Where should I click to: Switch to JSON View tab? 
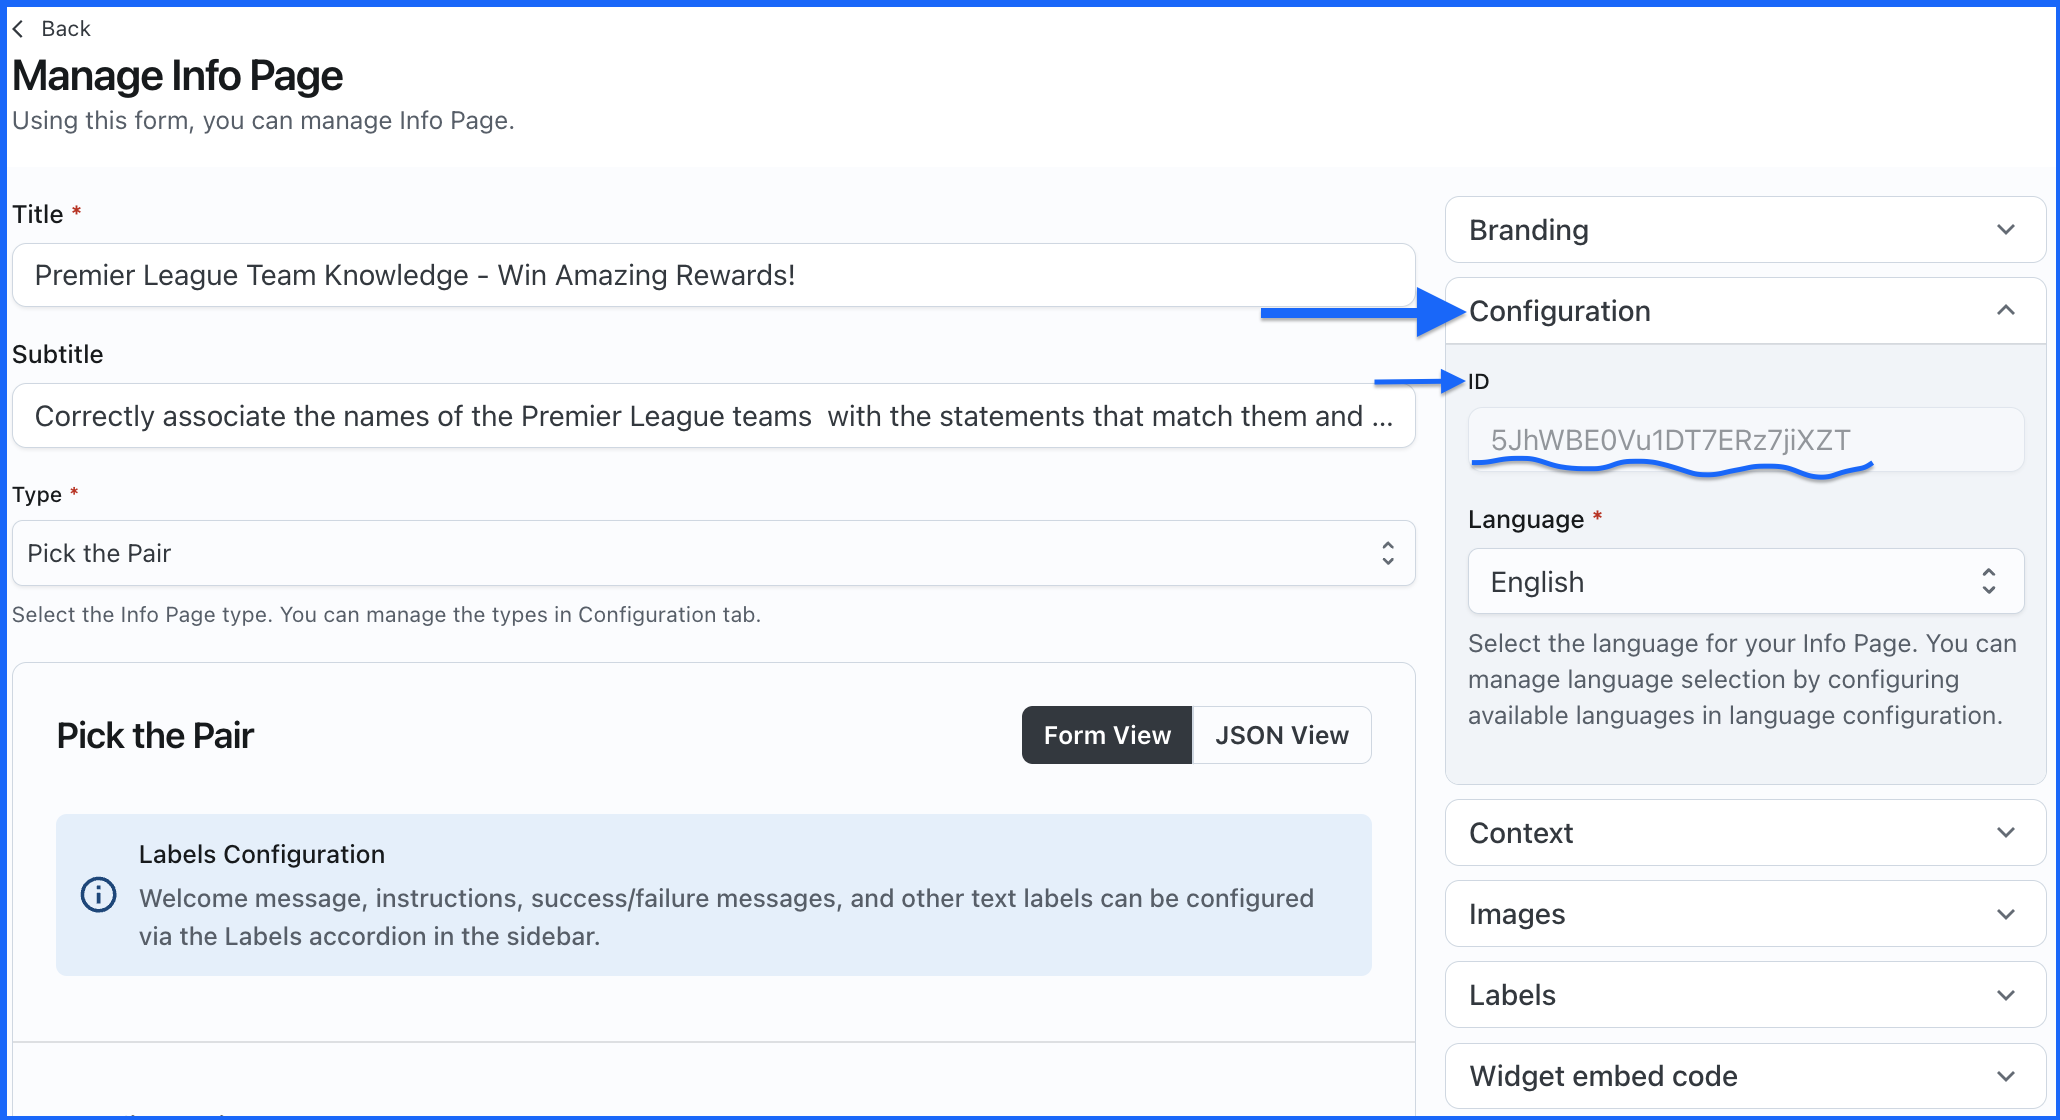coord(1281,735)
